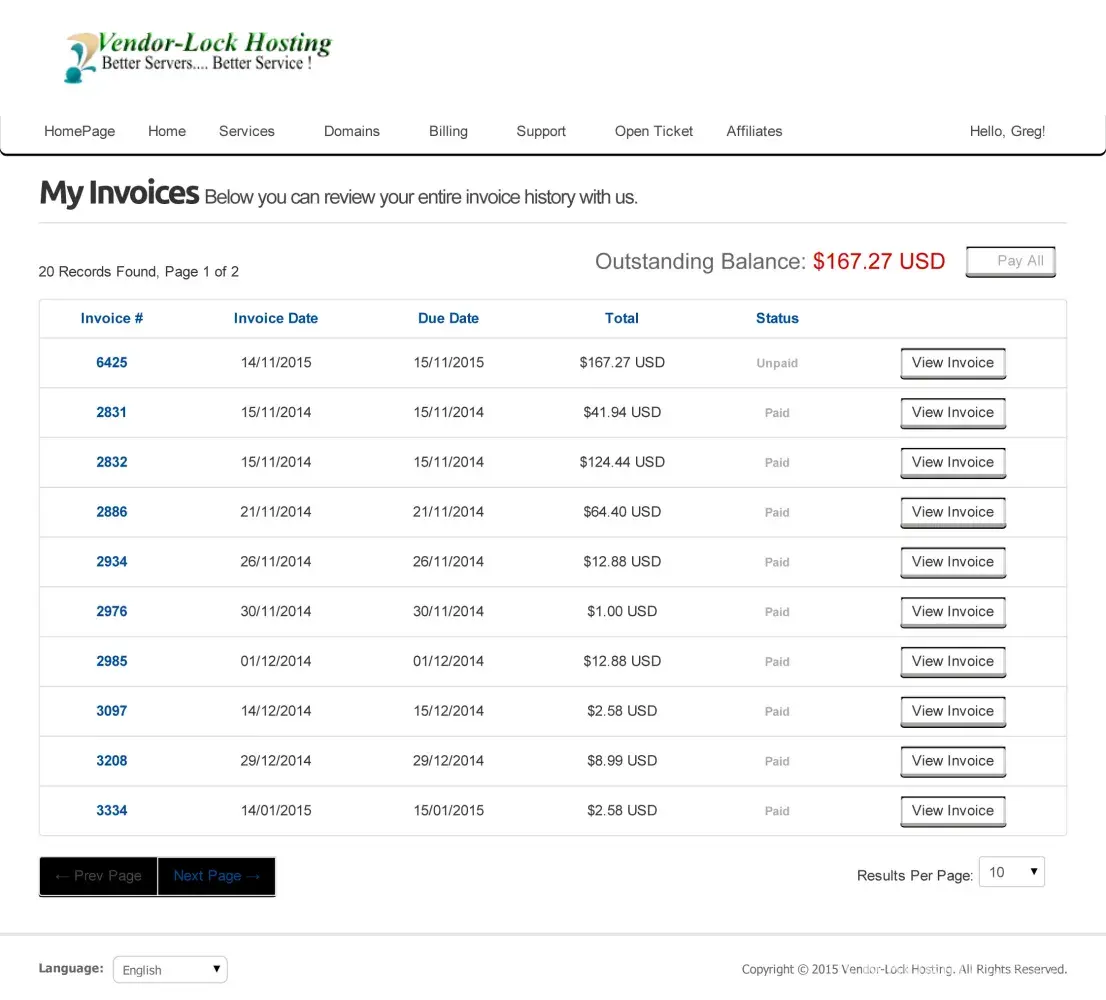Image resolution: width=1106 pixels, height=1000 pixels.
Task: Open invoice number 2886 link
Action: (x=112, y=512)
